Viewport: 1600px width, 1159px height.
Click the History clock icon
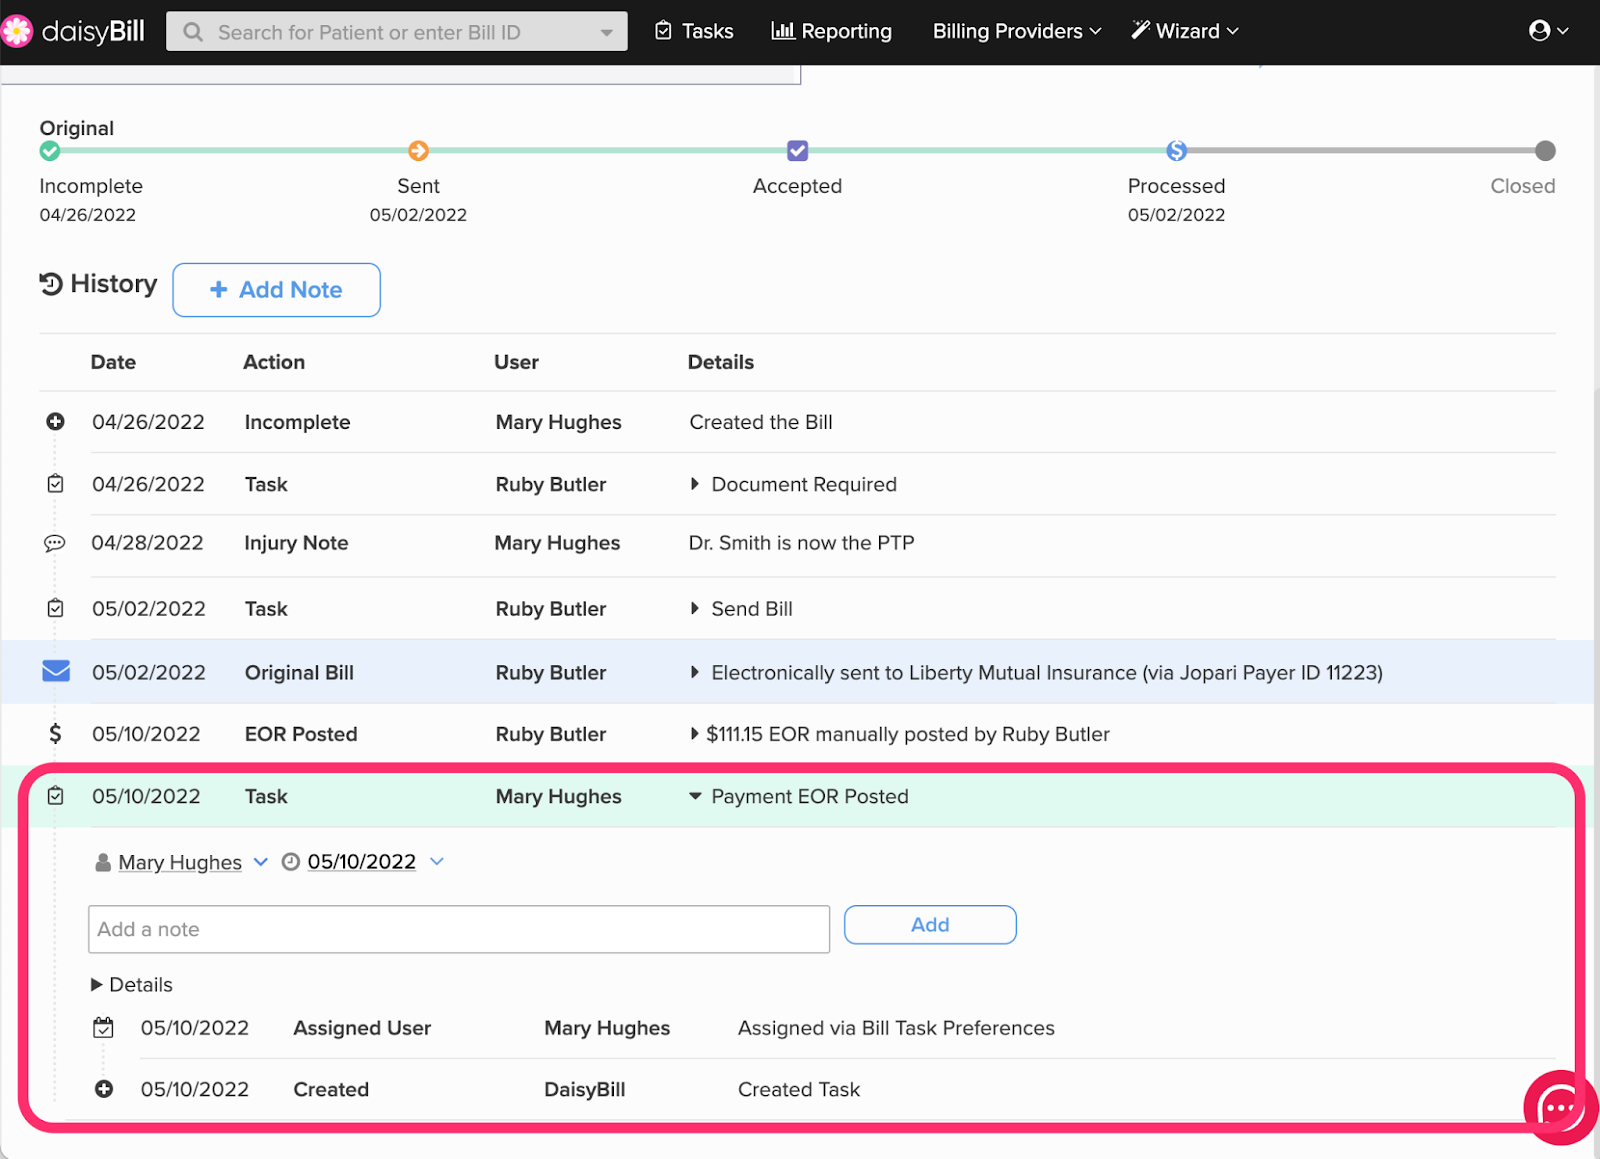click(51, 284)
